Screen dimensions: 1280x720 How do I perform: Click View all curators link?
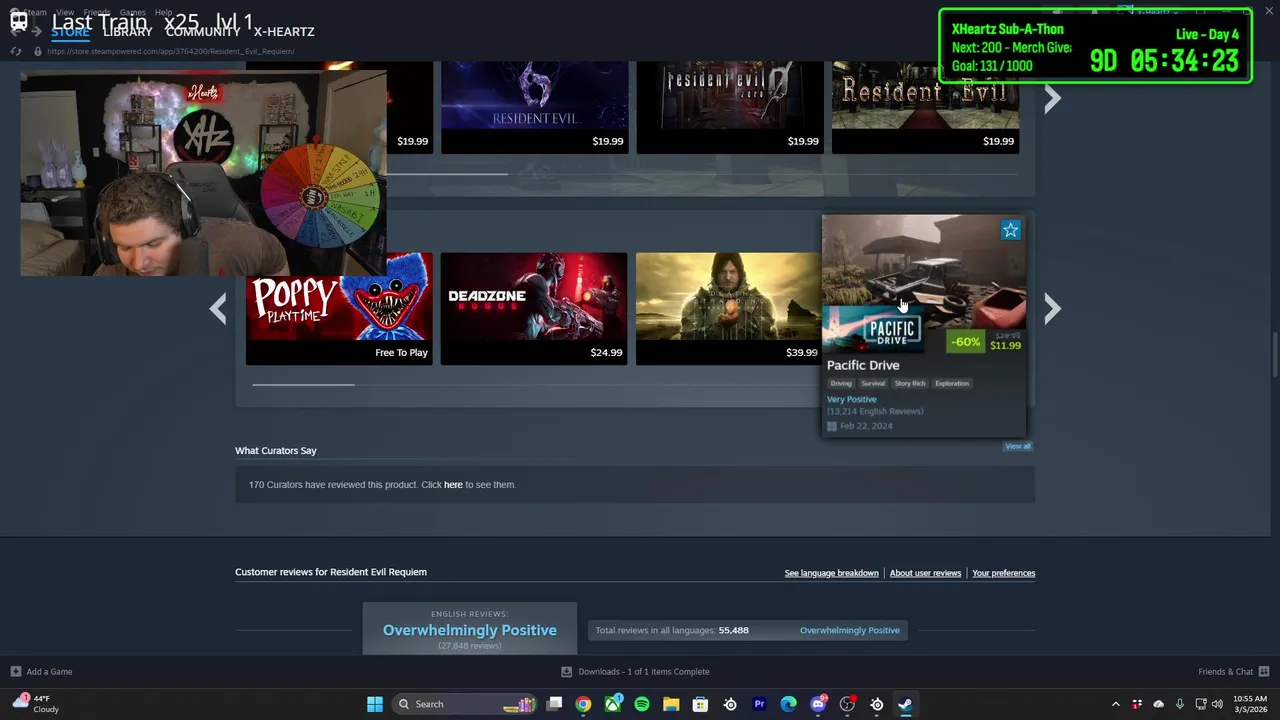1018,446
